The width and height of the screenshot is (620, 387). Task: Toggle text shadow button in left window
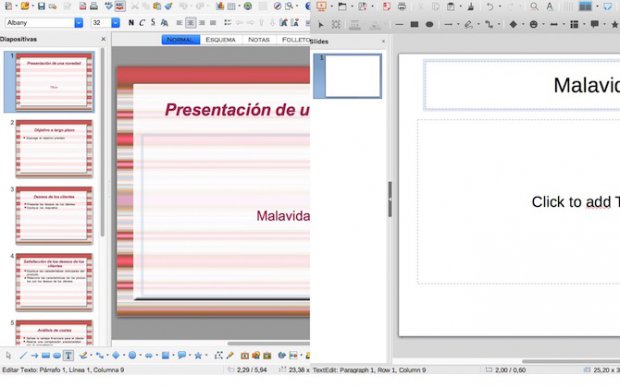(164, 23)
